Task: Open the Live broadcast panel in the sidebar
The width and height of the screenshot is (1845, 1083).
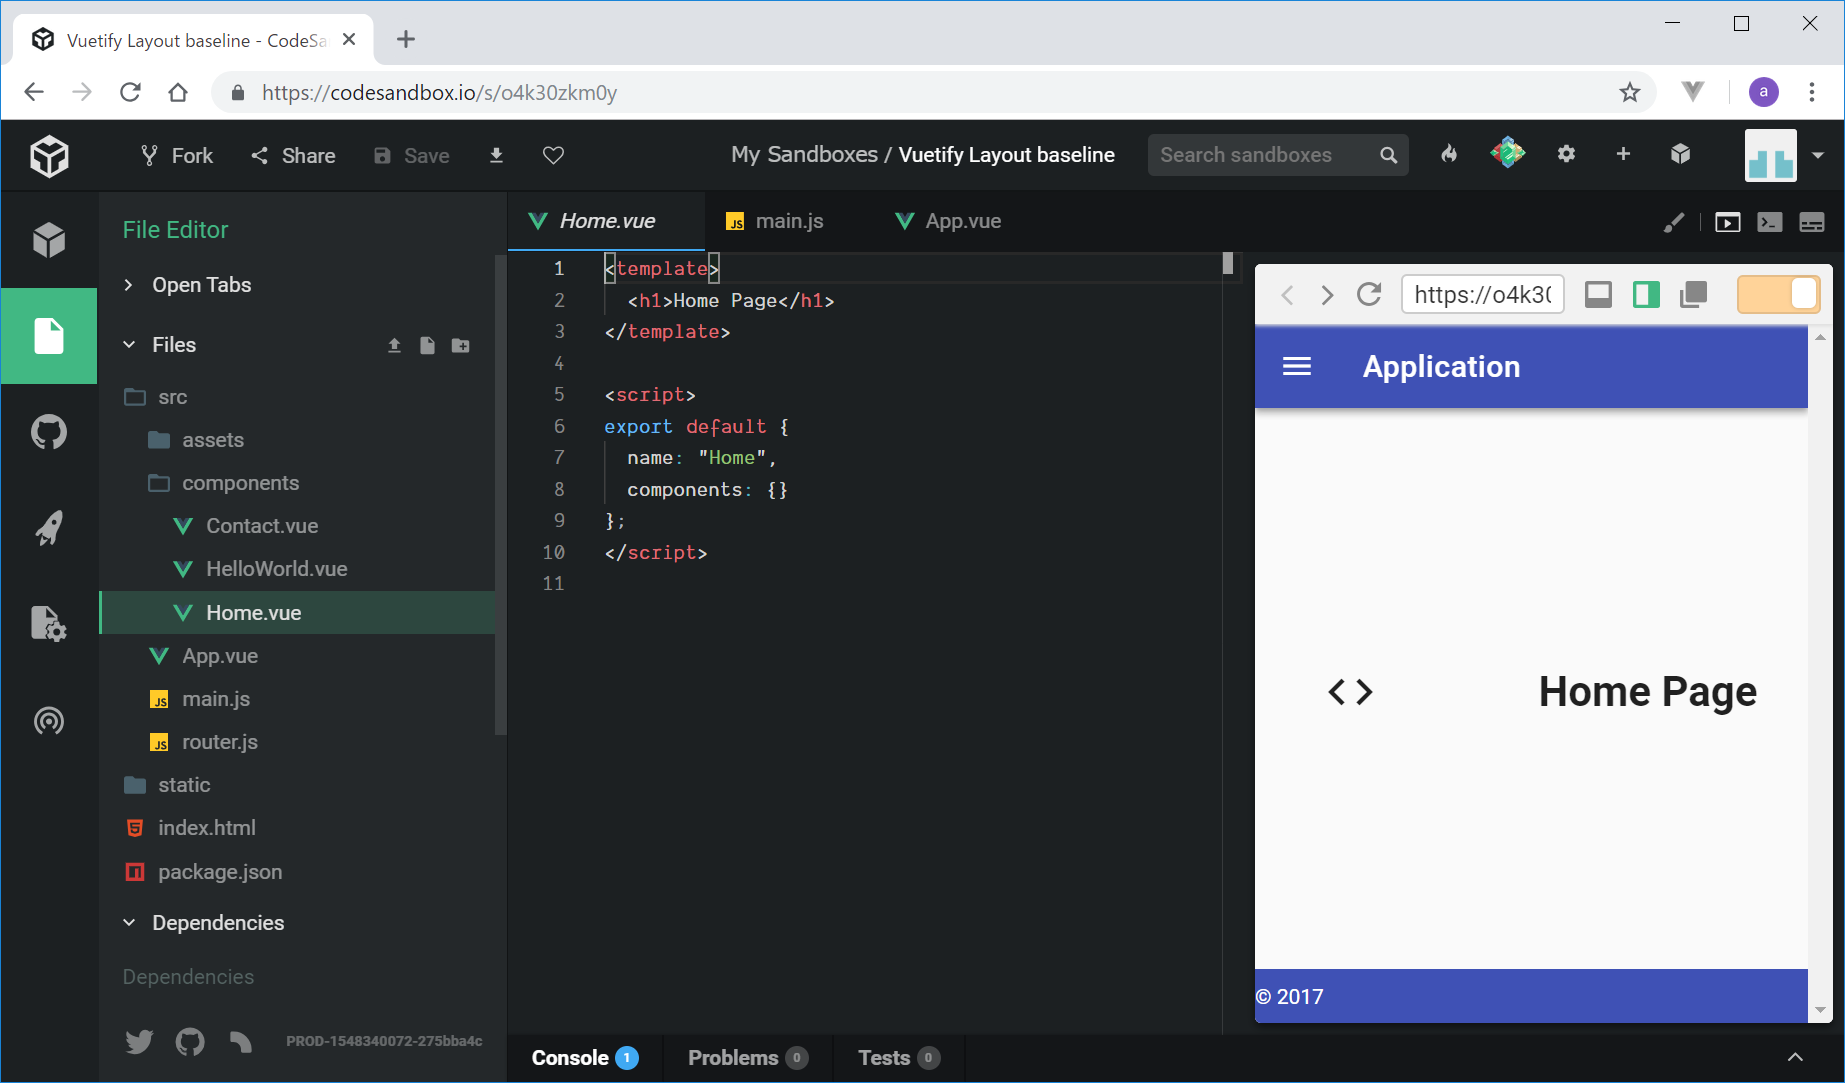Action: point(48,720)
